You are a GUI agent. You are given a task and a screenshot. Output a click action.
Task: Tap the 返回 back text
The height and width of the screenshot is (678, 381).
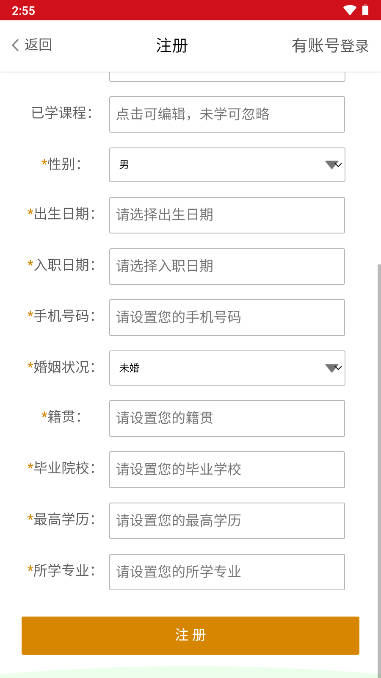tap(38, 45)
